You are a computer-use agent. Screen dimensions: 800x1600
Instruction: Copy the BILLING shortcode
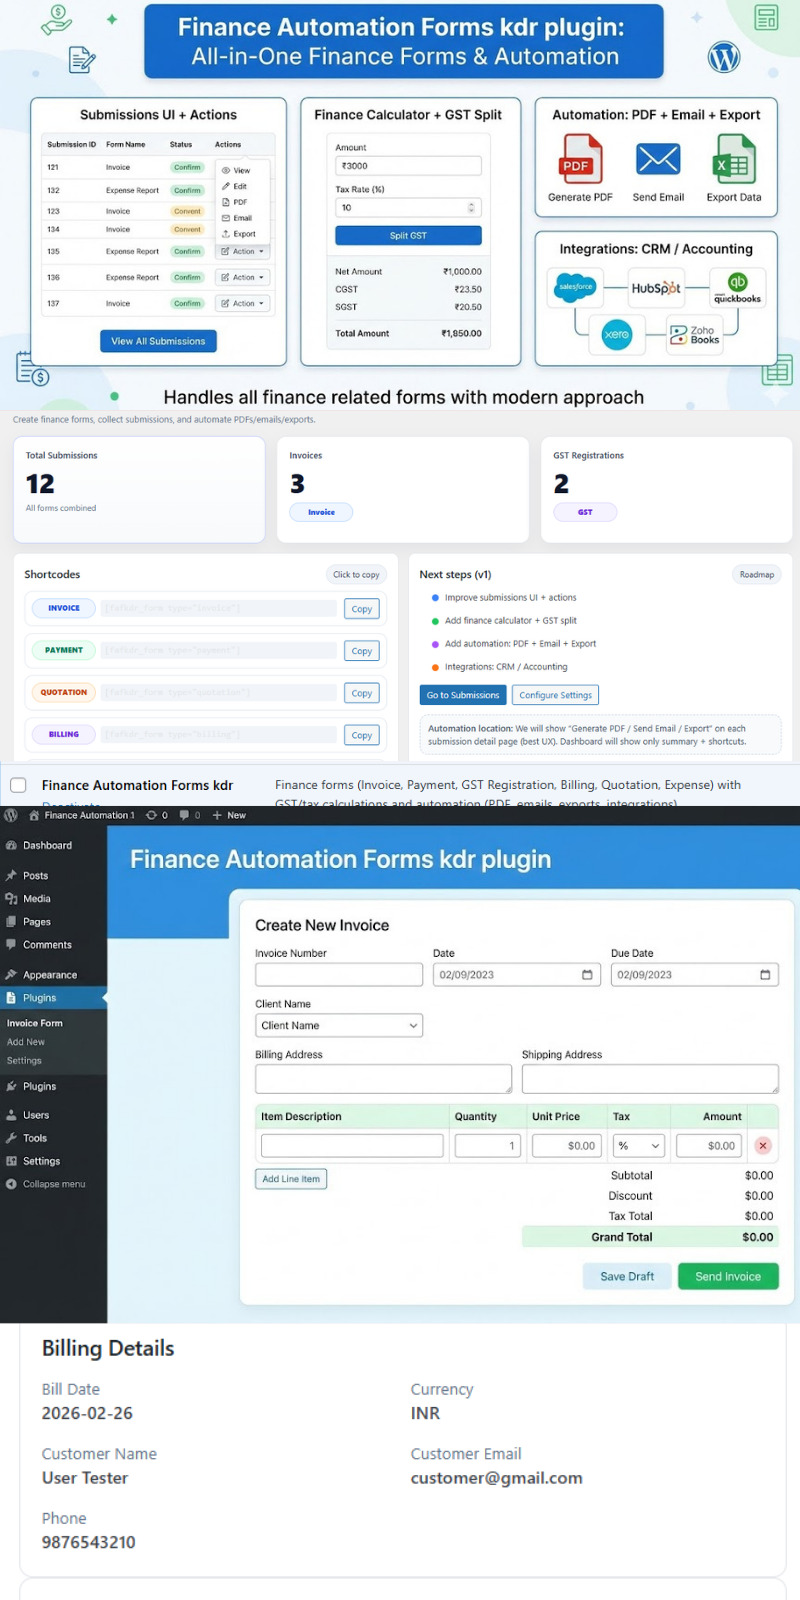(x=362, y=735)
